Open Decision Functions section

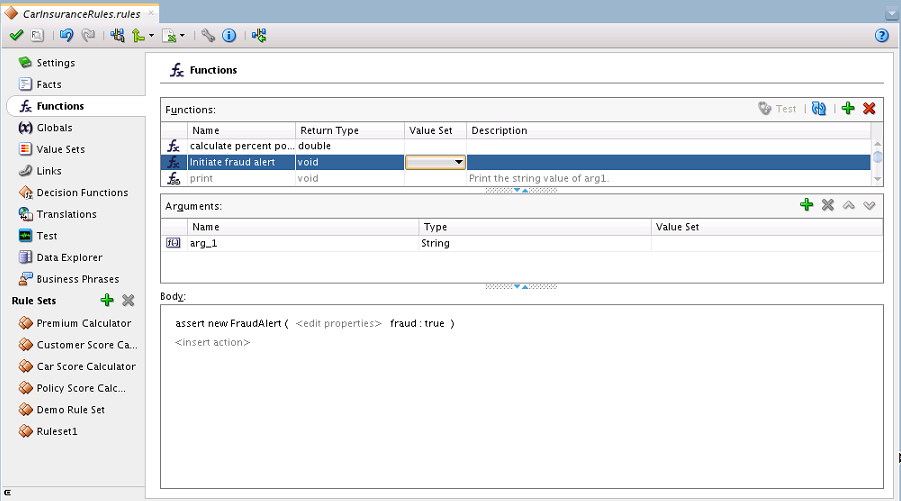click(x=82, y=192)
